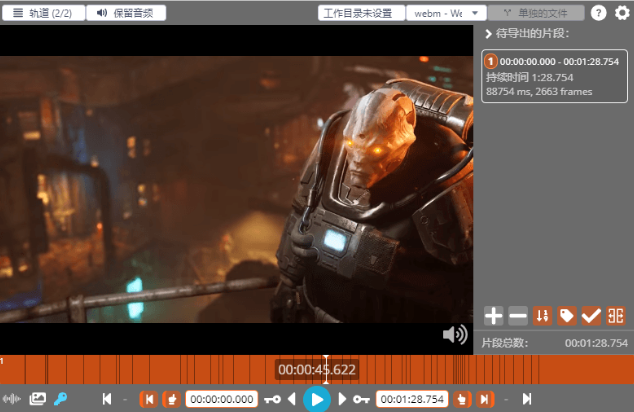Toggle the 单独的文件 separate files mode
Screen dimensions: 634x412
(536, 13)
